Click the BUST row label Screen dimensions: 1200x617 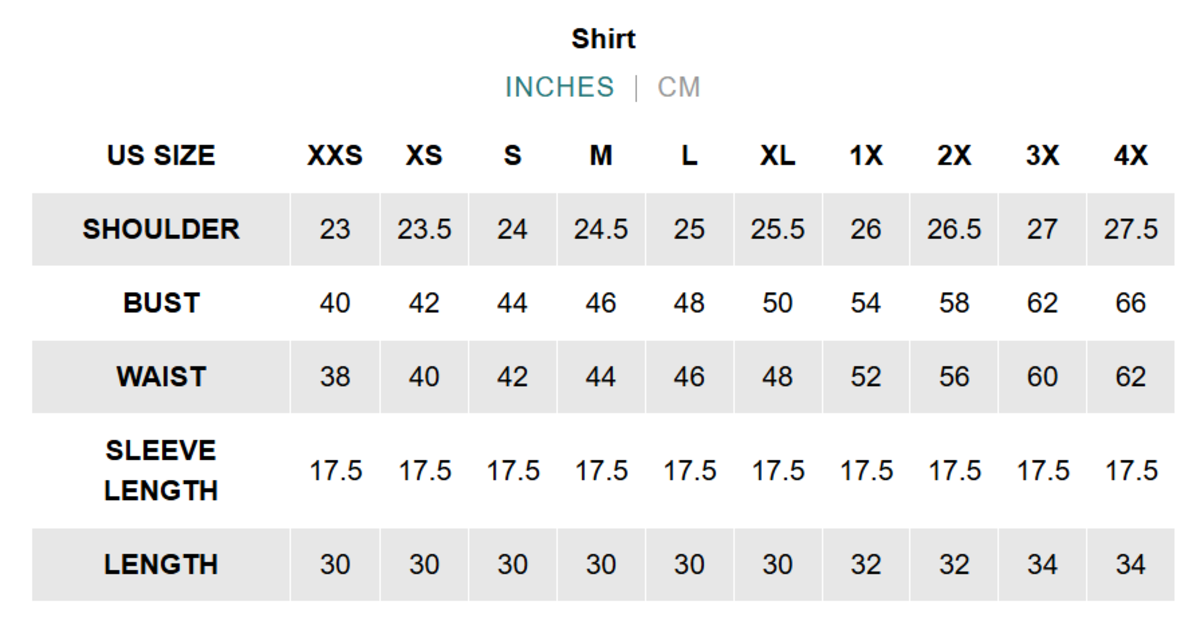click(x=161, y=303)
